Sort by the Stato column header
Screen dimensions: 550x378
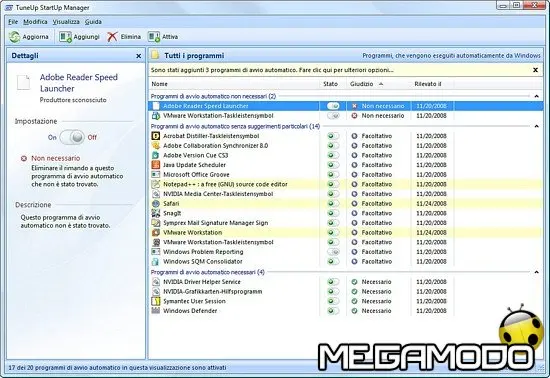tap(333, 84)
